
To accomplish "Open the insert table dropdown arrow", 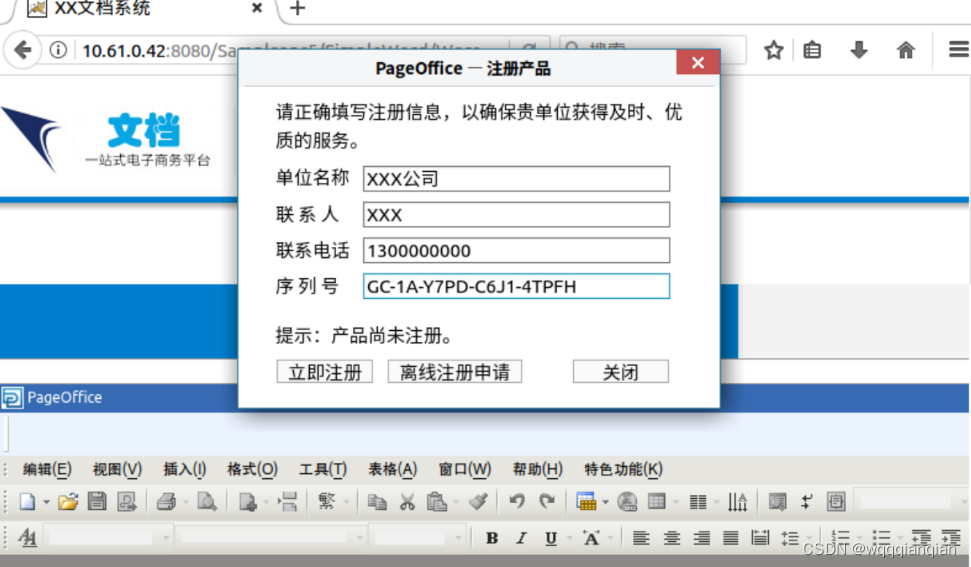I will (605, 502).
